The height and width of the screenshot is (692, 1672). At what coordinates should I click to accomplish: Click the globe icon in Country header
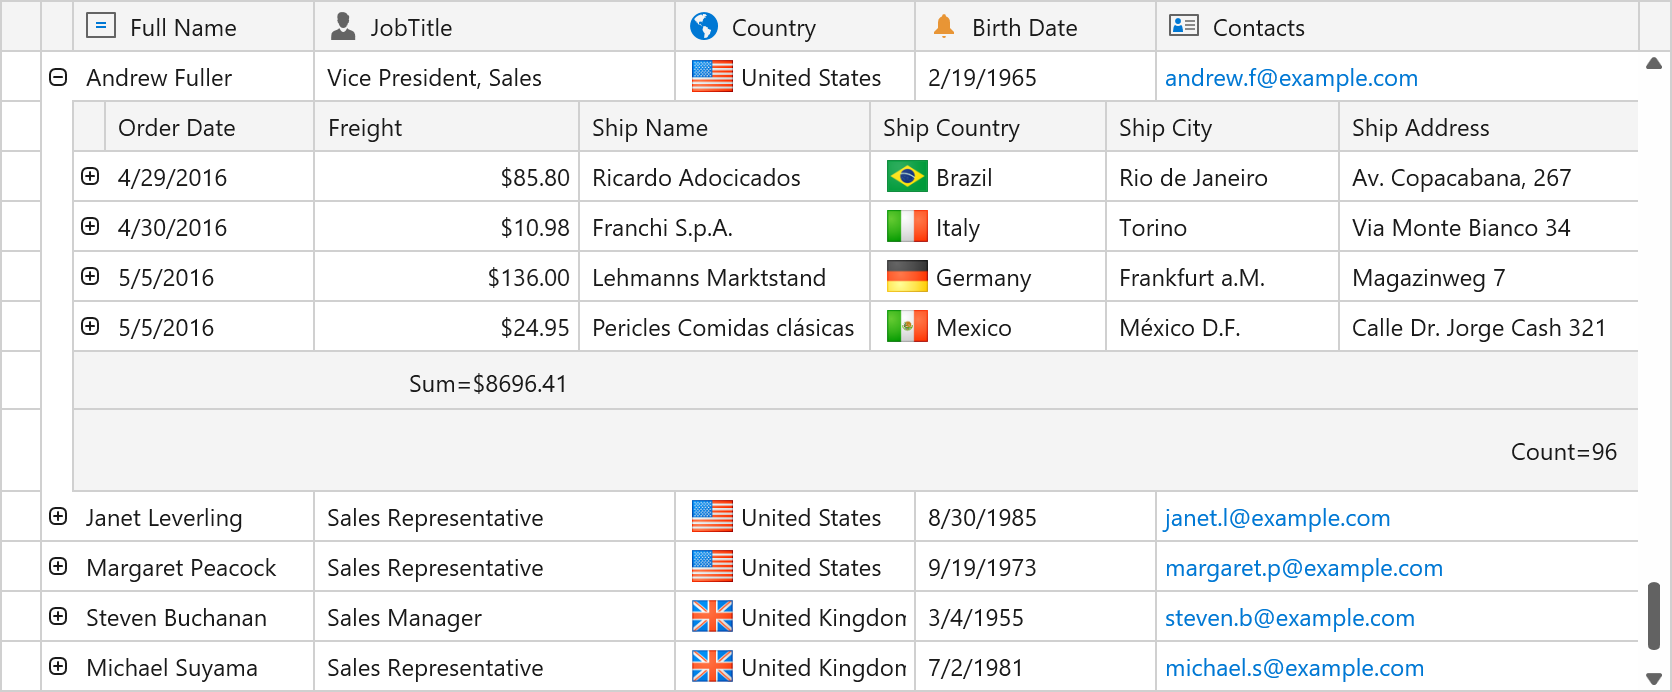tap(704, 26)
